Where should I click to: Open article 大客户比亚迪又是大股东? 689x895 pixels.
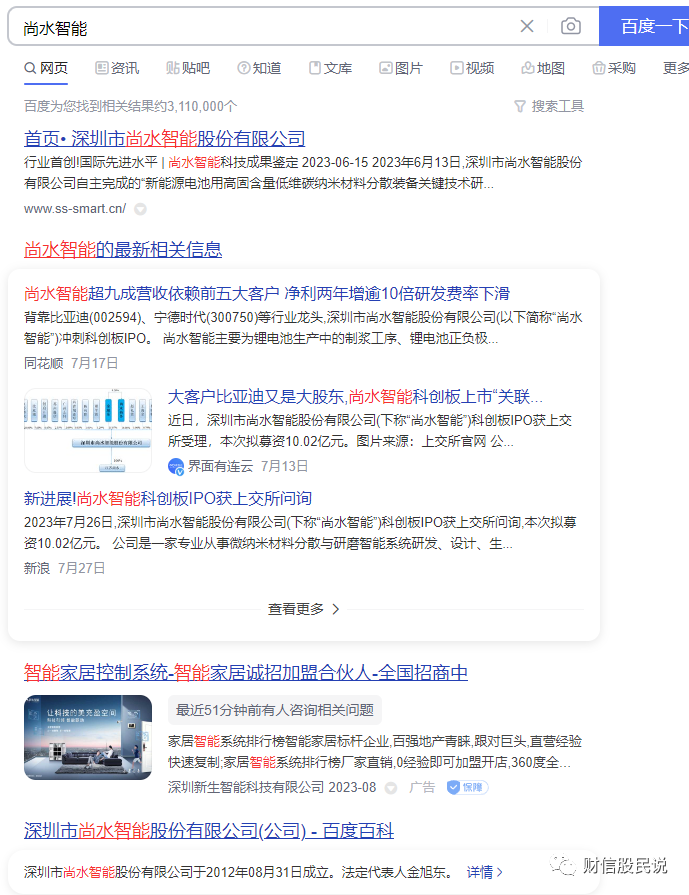click(x=355, y=397)
